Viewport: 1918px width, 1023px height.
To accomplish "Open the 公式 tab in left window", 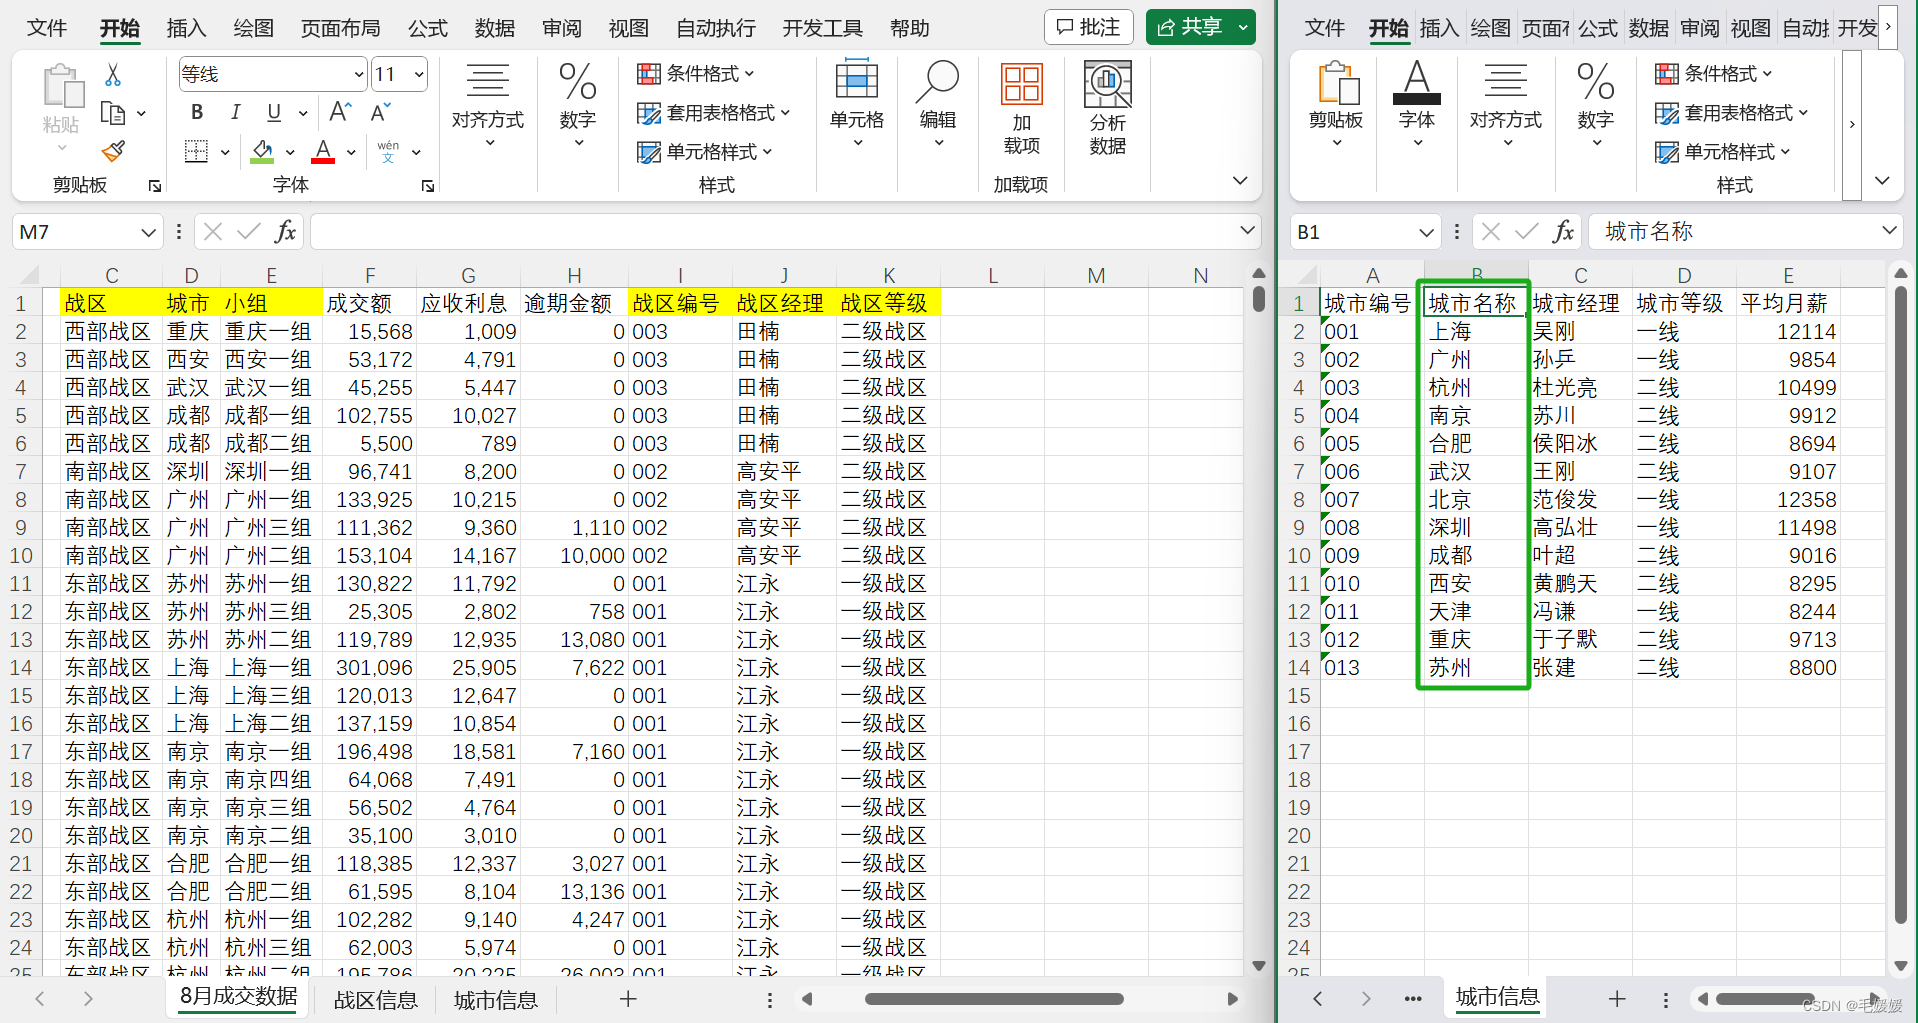I will click(x=428, y=28).
